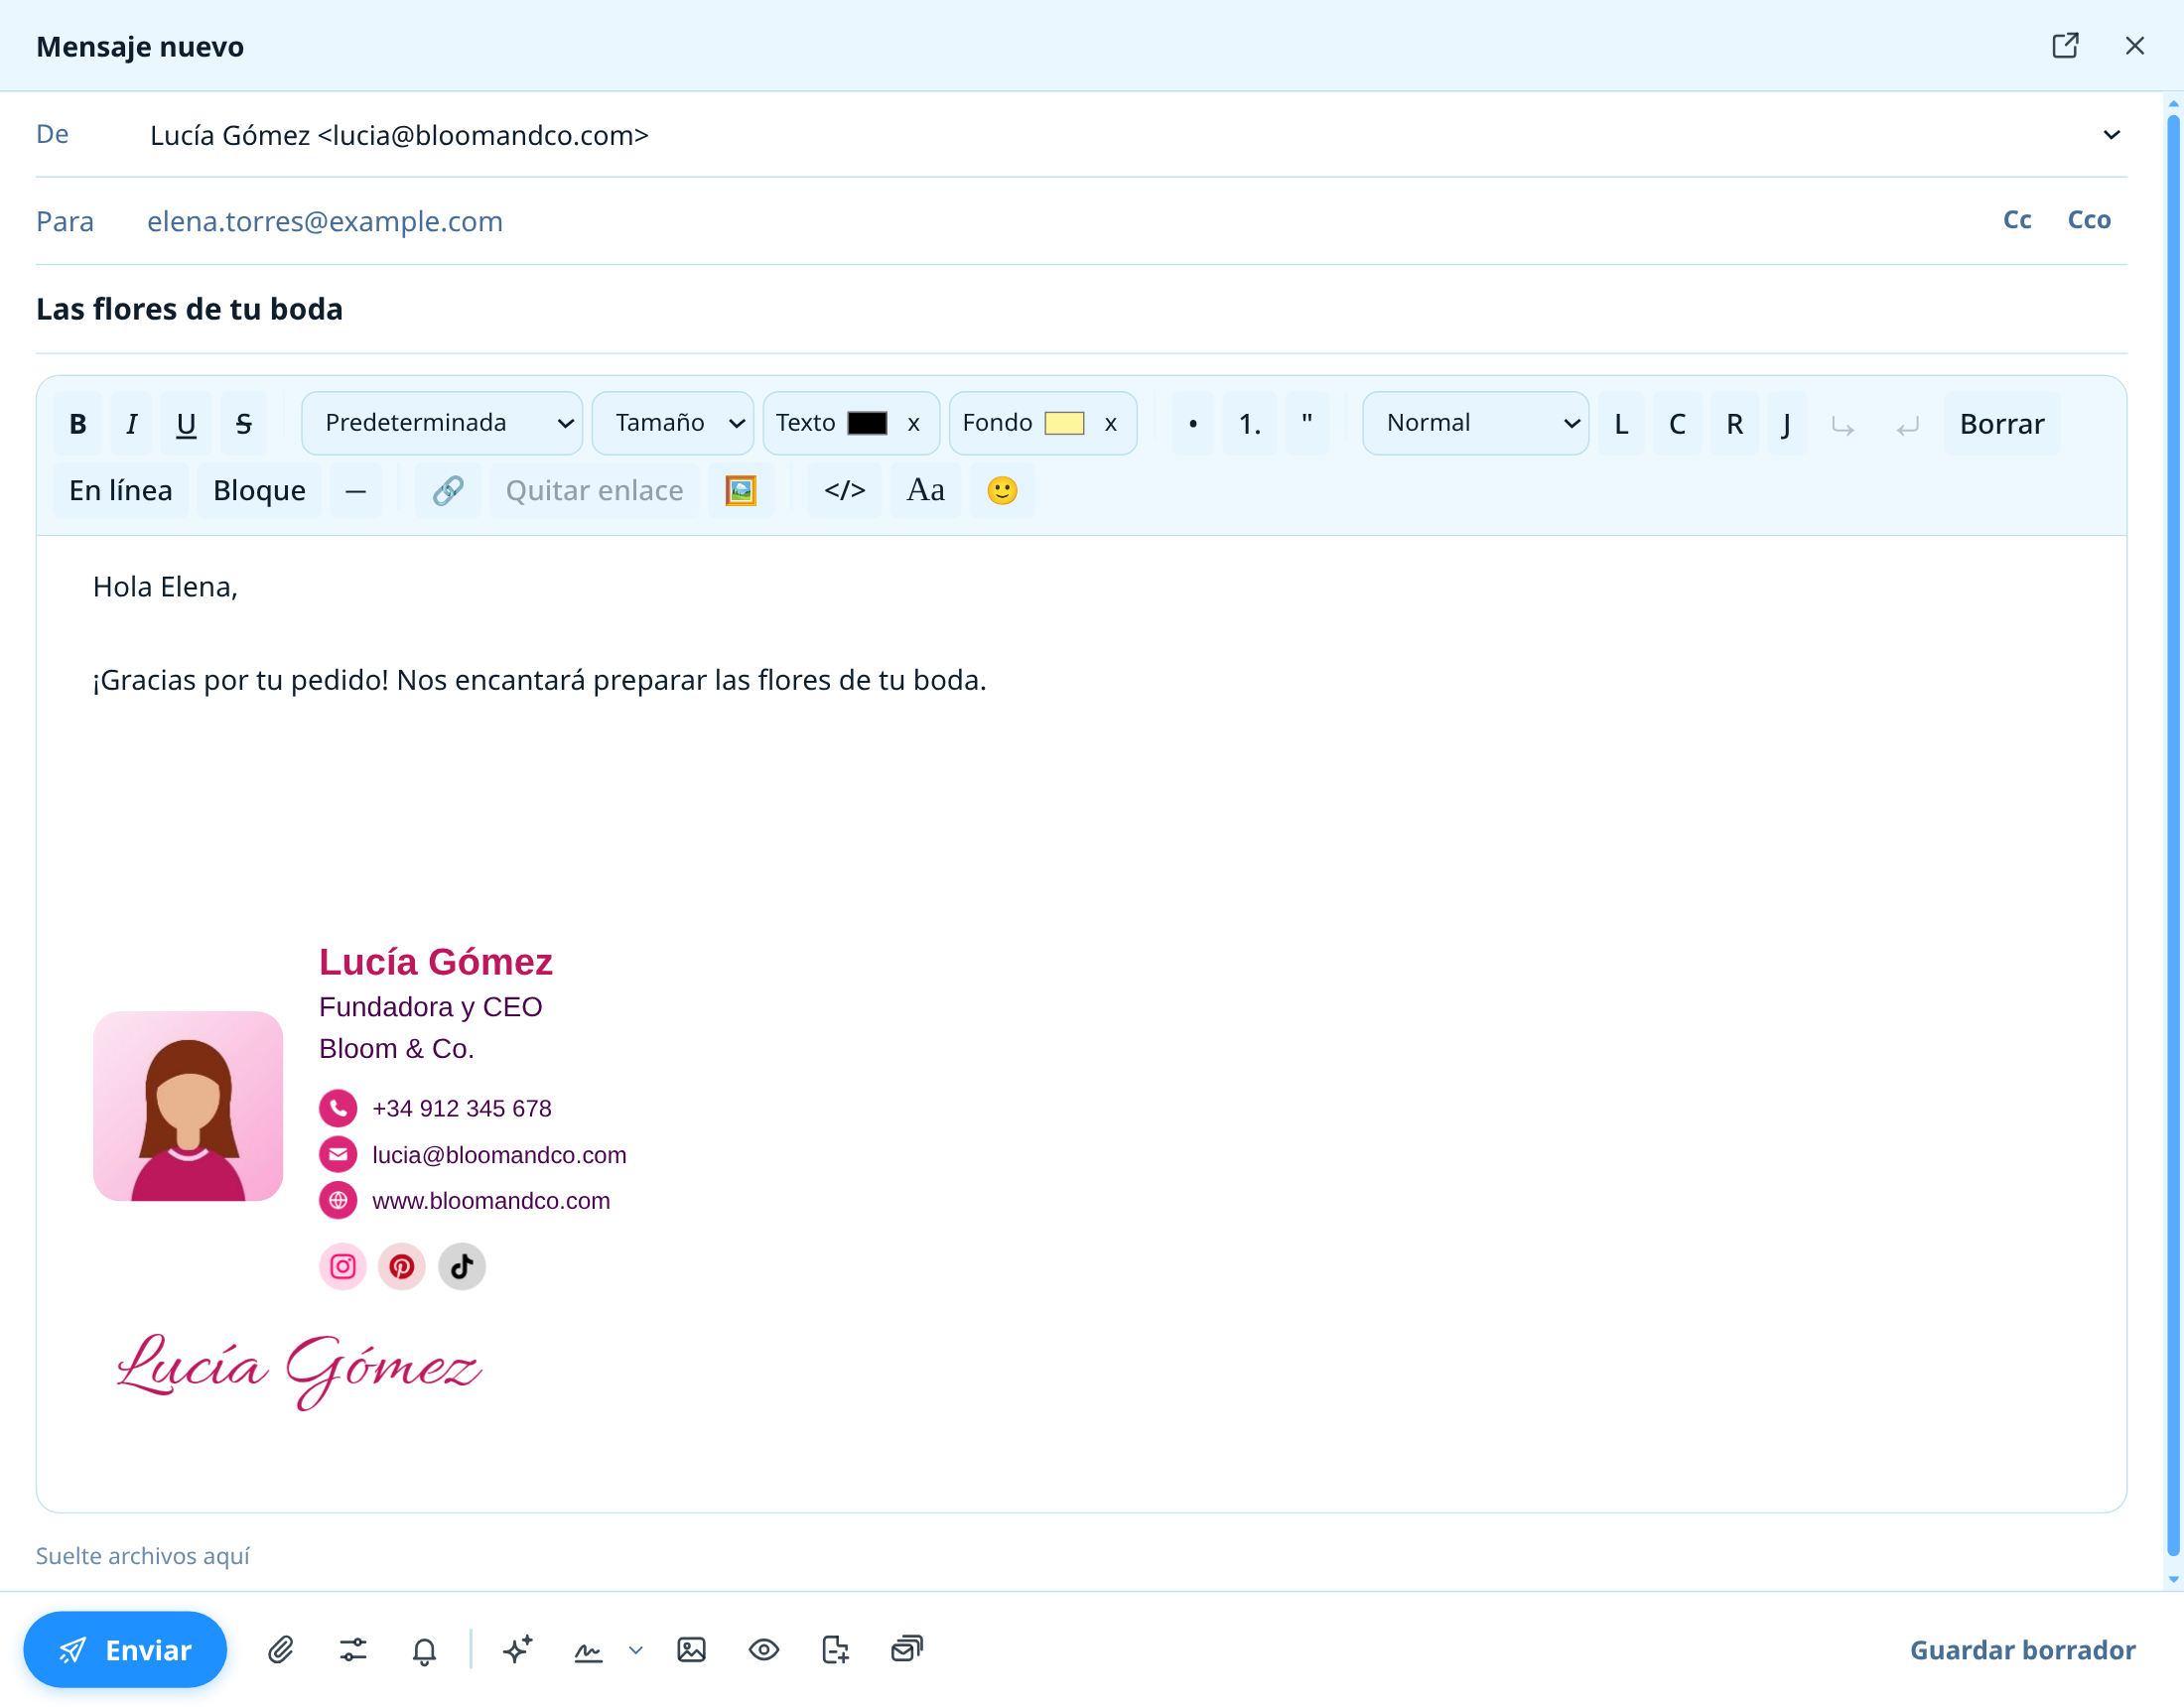Click the Bloque button
This screenshot has height=1707, width=2184.
pos(259,490)
